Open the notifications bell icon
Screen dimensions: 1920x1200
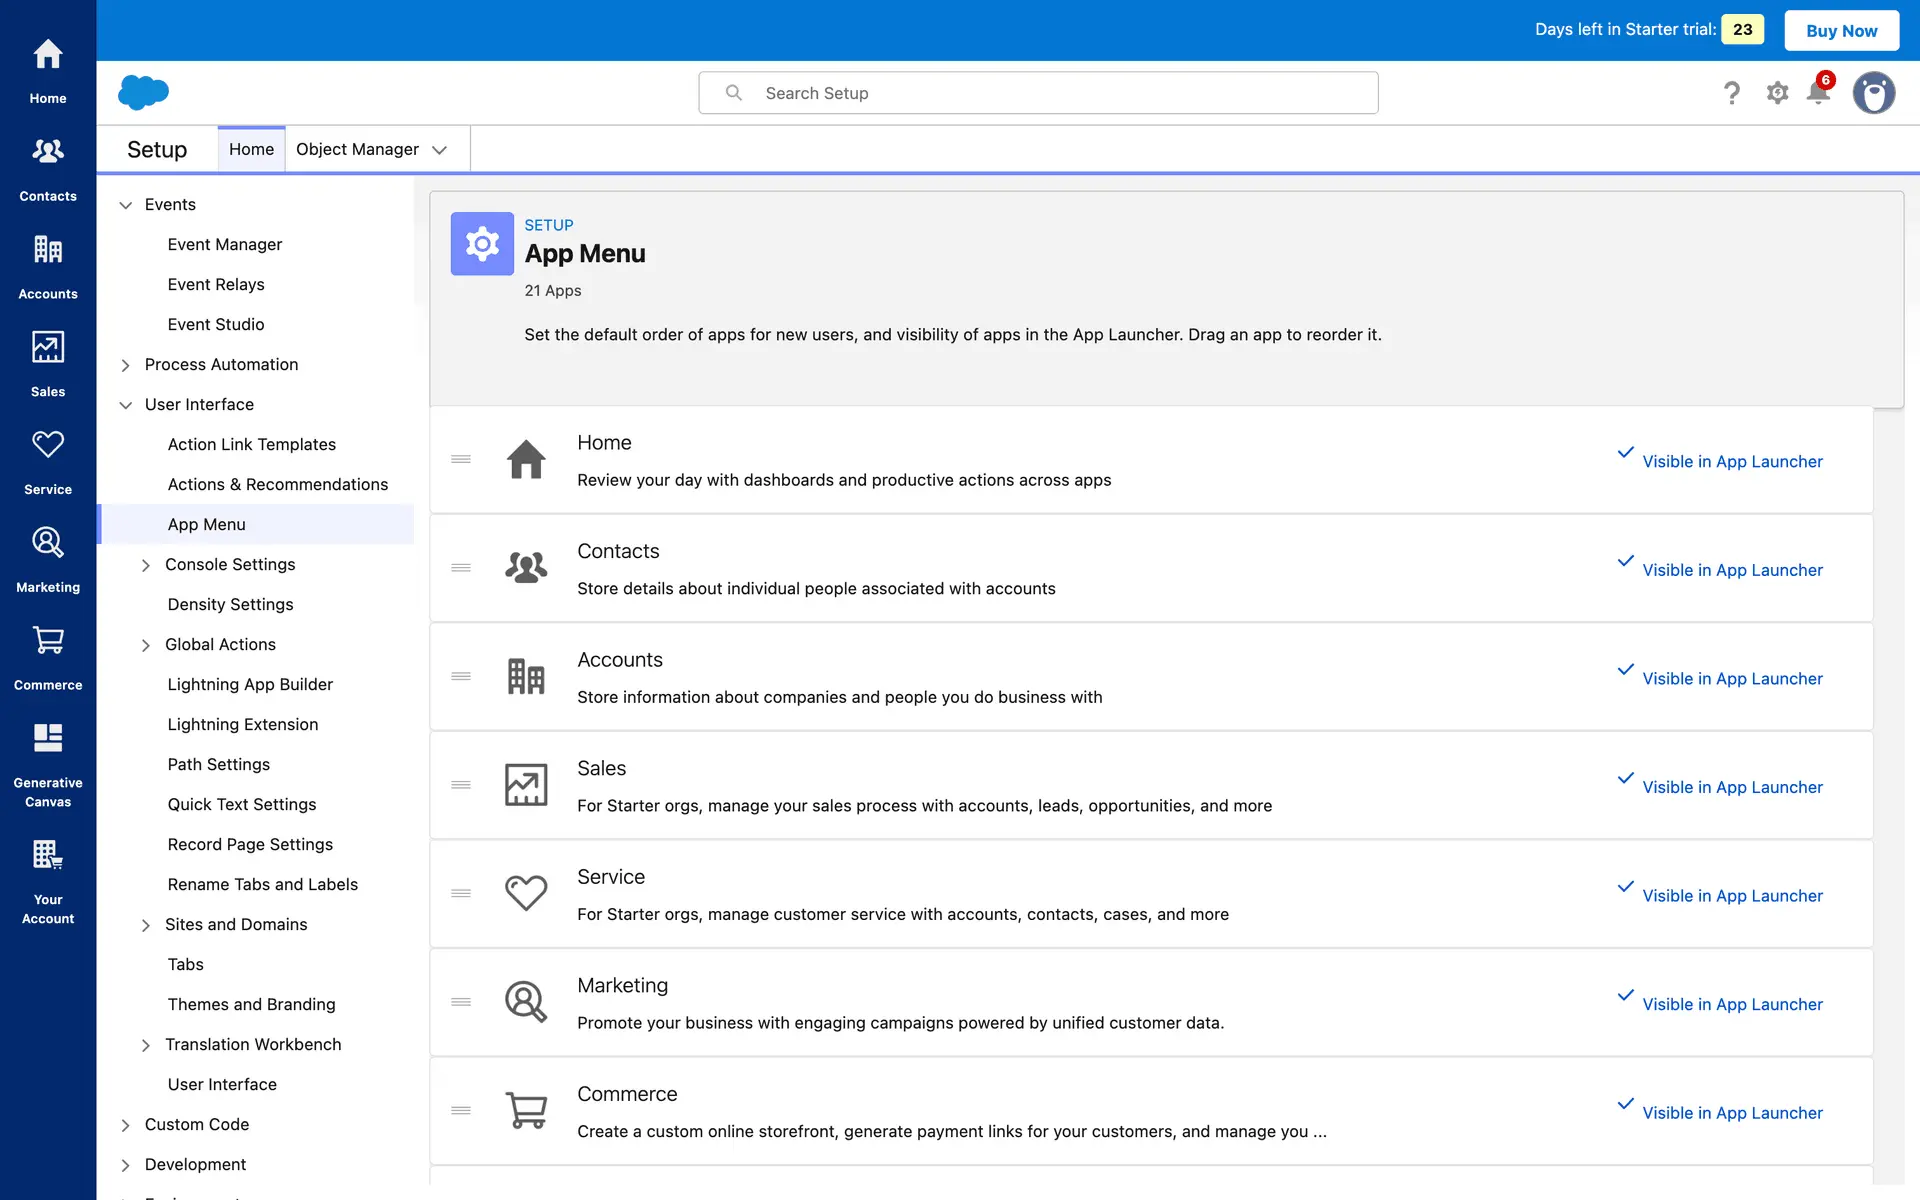tap(1818, 93)
